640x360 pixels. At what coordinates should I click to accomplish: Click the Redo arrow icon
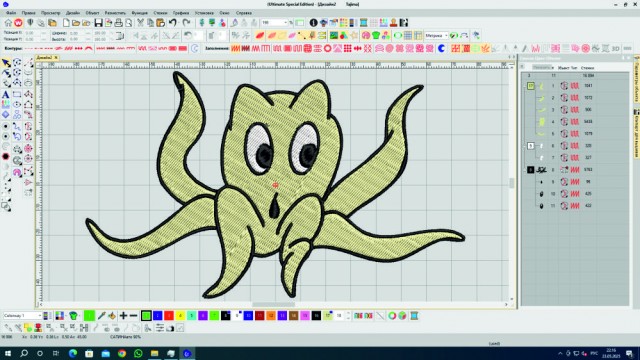click(x=187, y=23)
